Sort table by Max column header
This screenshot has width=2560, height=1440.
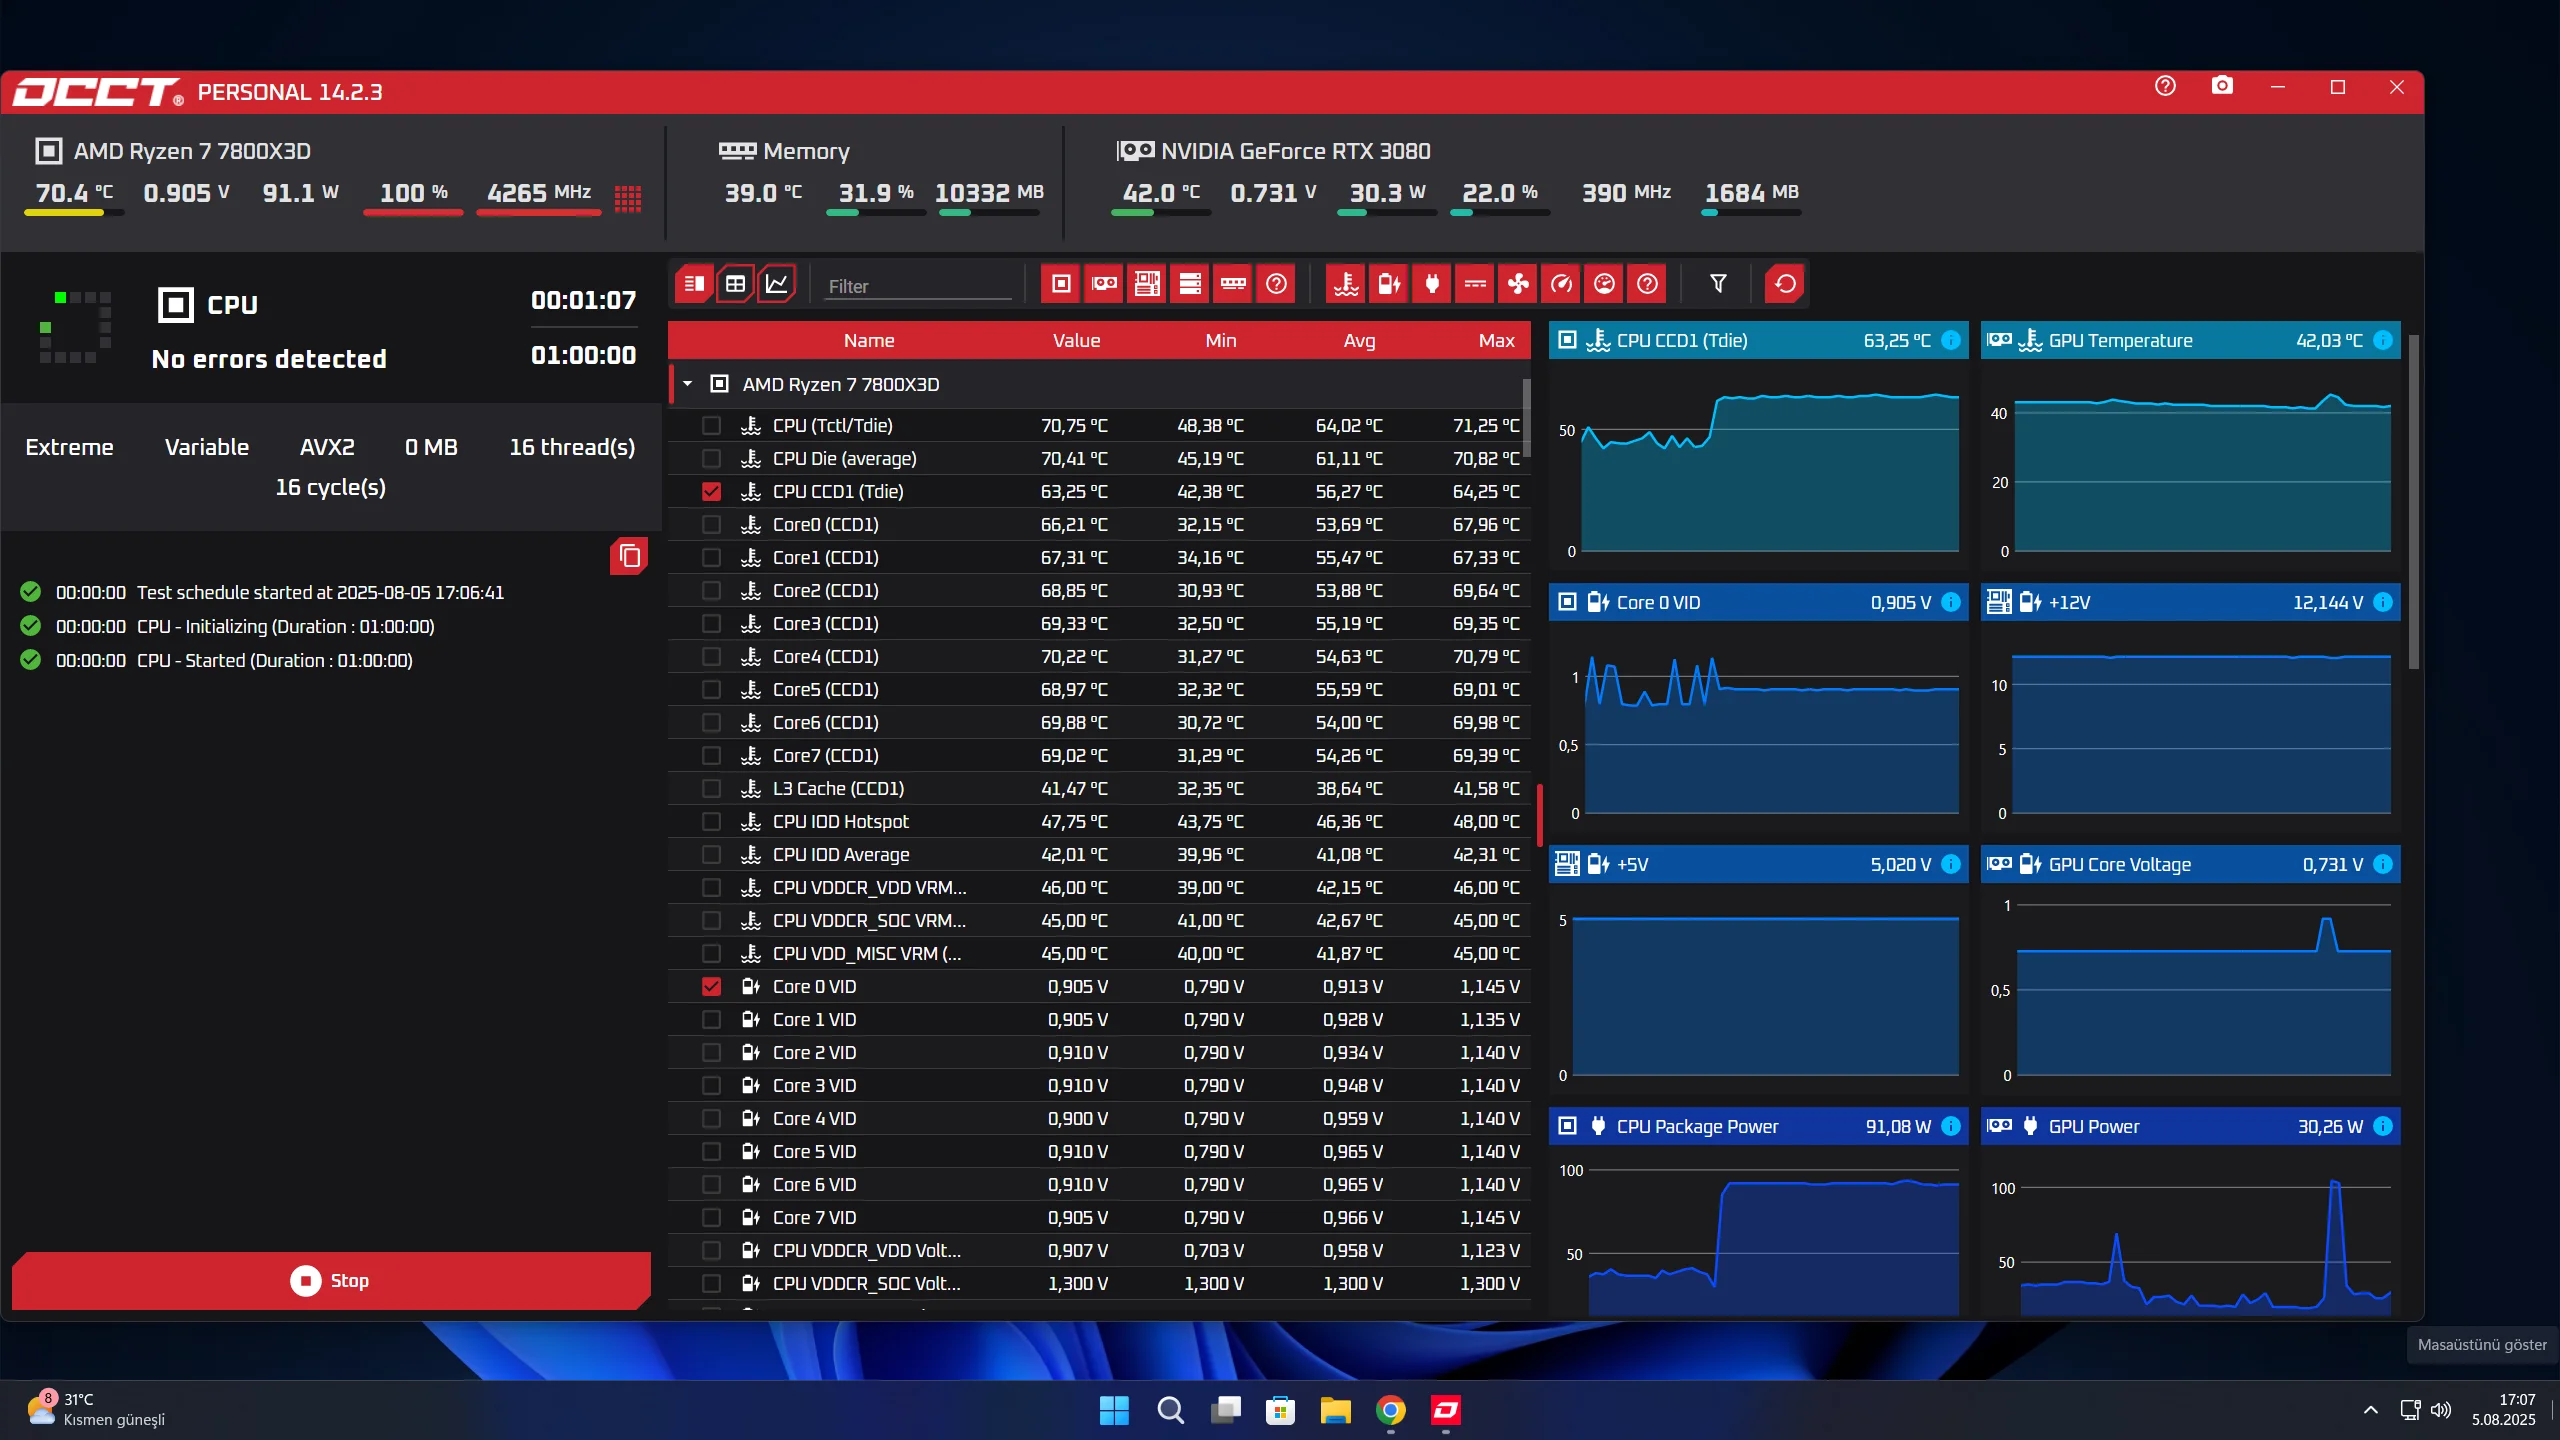click(1496, 341)
